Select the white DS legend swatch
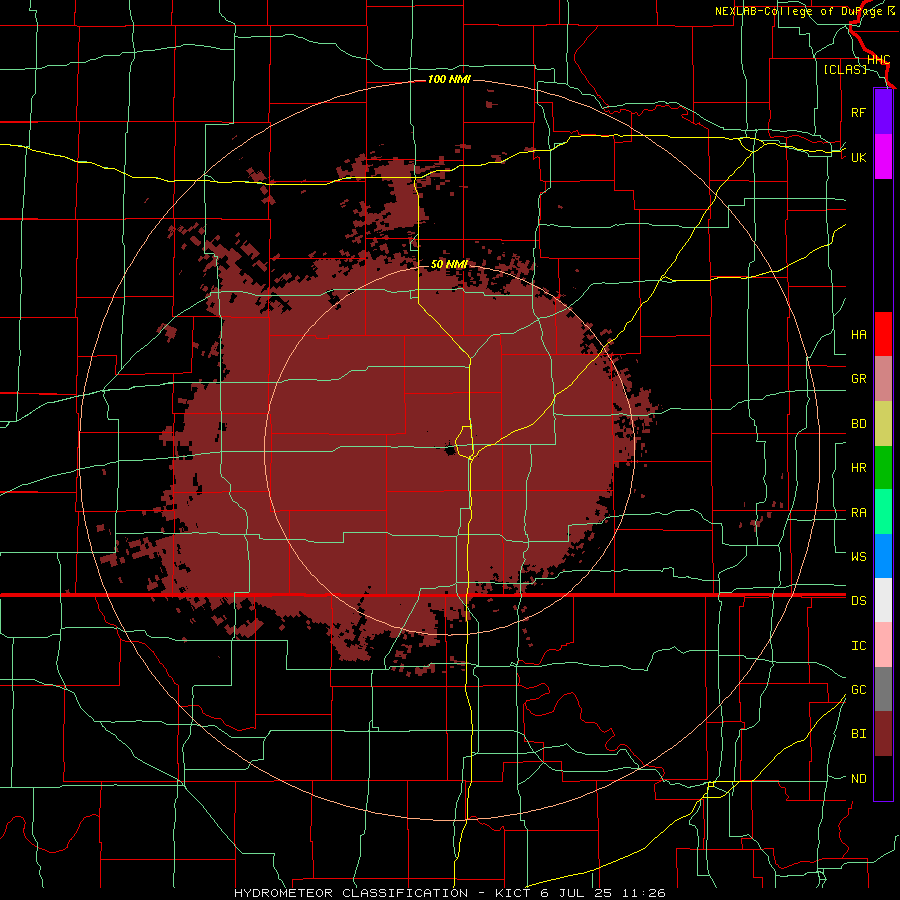 [883, 600]
